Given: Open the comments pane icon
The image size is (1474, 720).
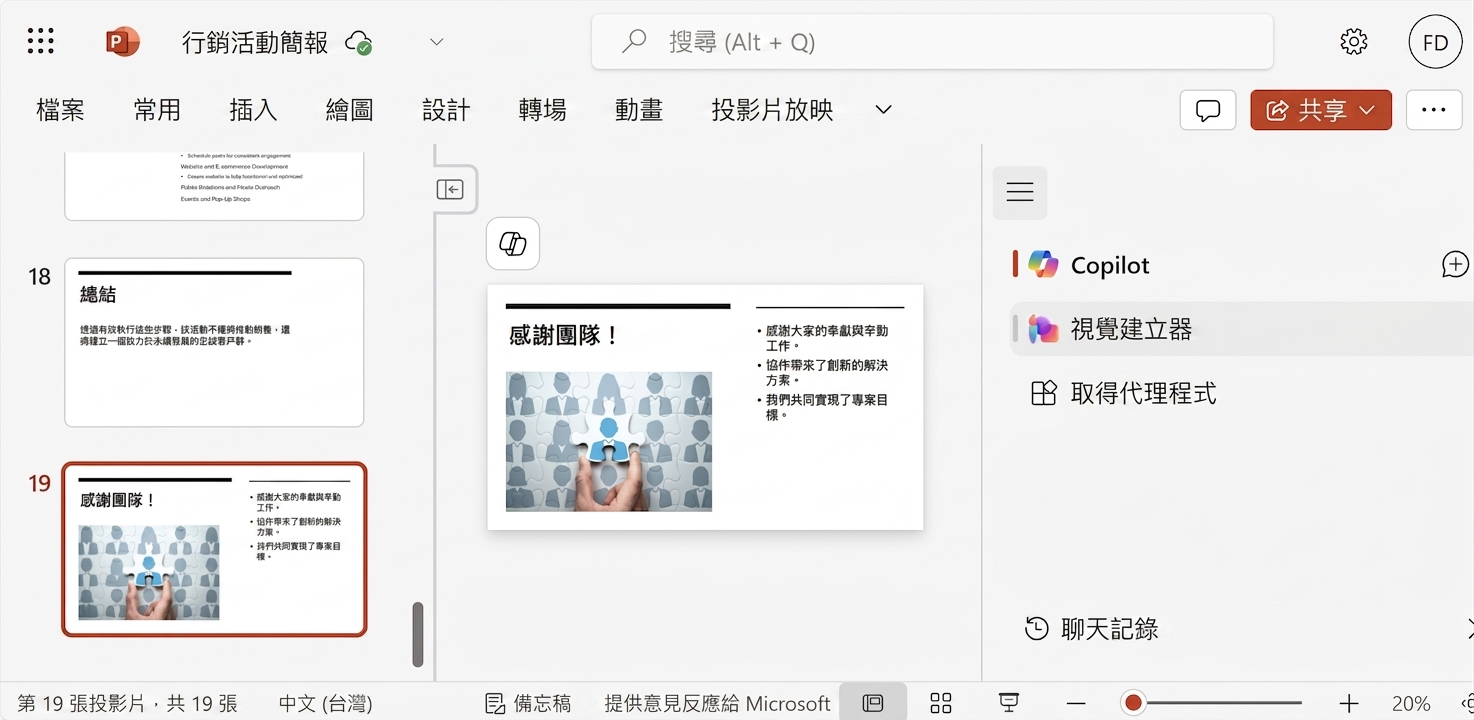Looking at the screenshot, I should coord(1208,110).
